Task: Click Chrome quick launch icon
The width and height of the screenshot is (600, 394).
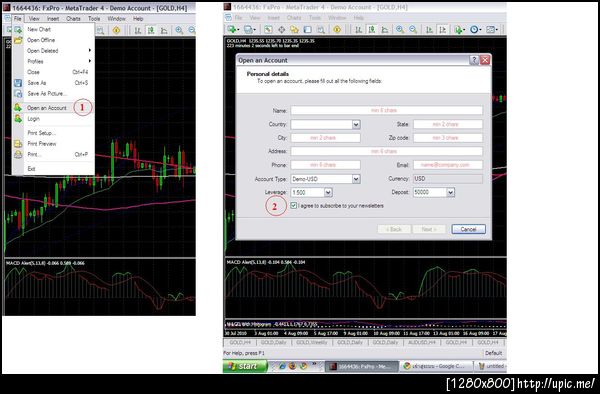Action: click(x=303, y=366)
